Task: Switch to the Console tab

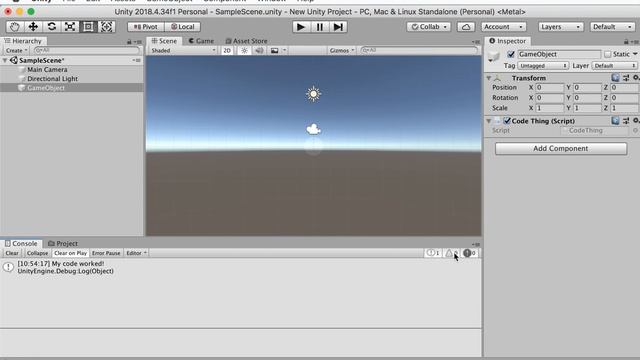Action: (21, 244)
